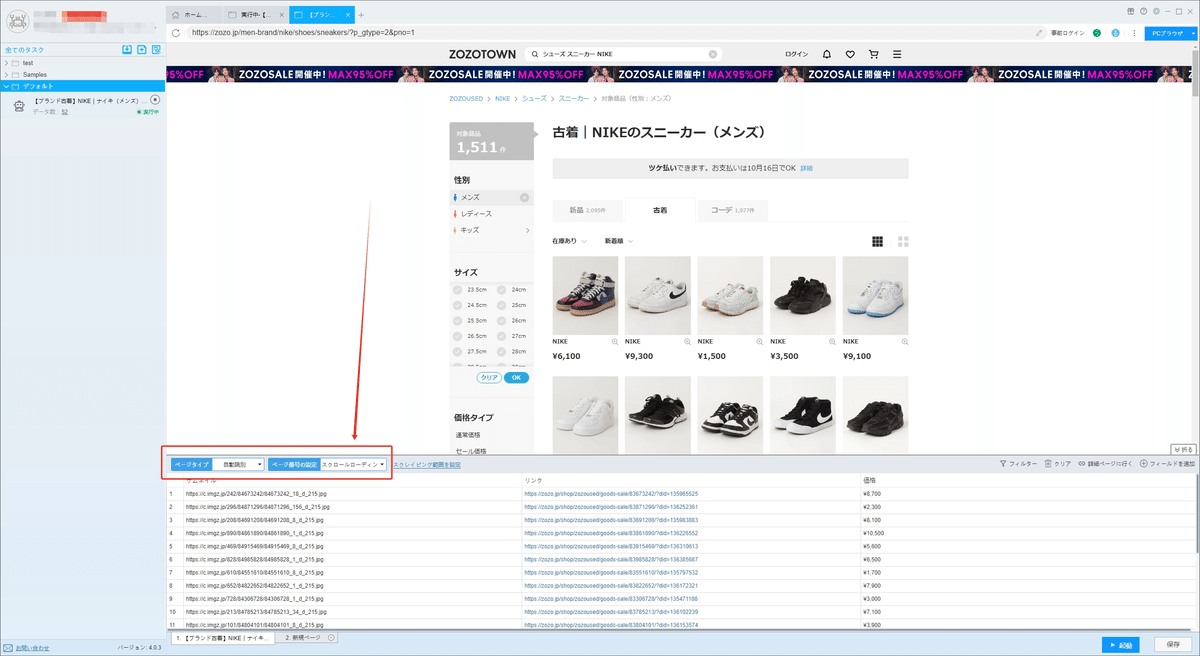Open the three-dot more menu in the toolbar
The width and height of the screenshot is (1200, 656).
(1133, 33)
